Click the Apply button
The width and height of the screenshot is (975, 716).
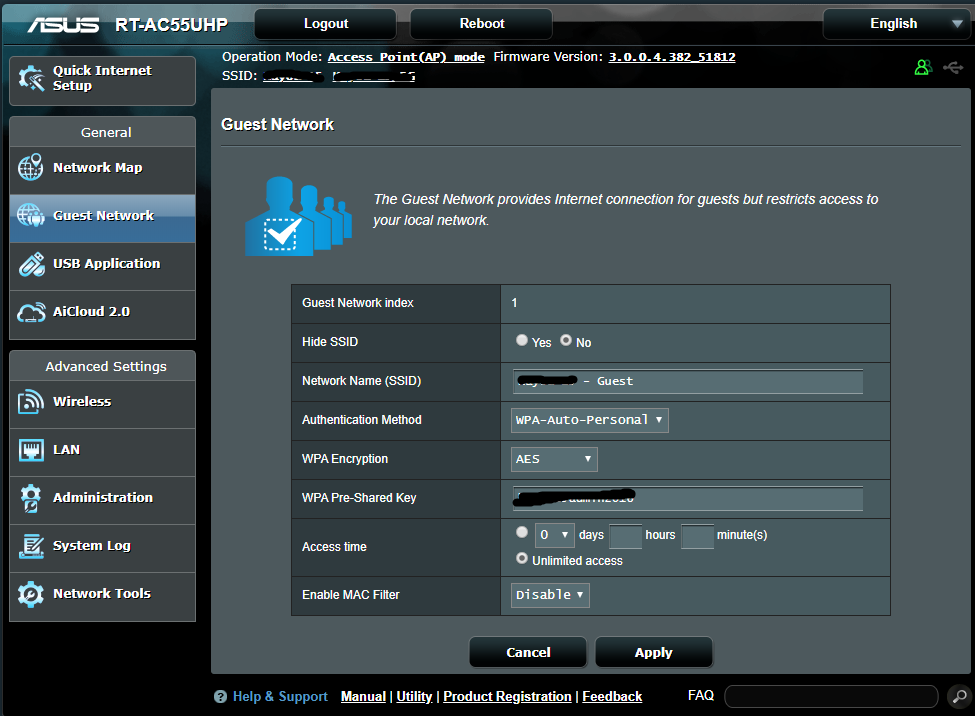click(654, 652)
